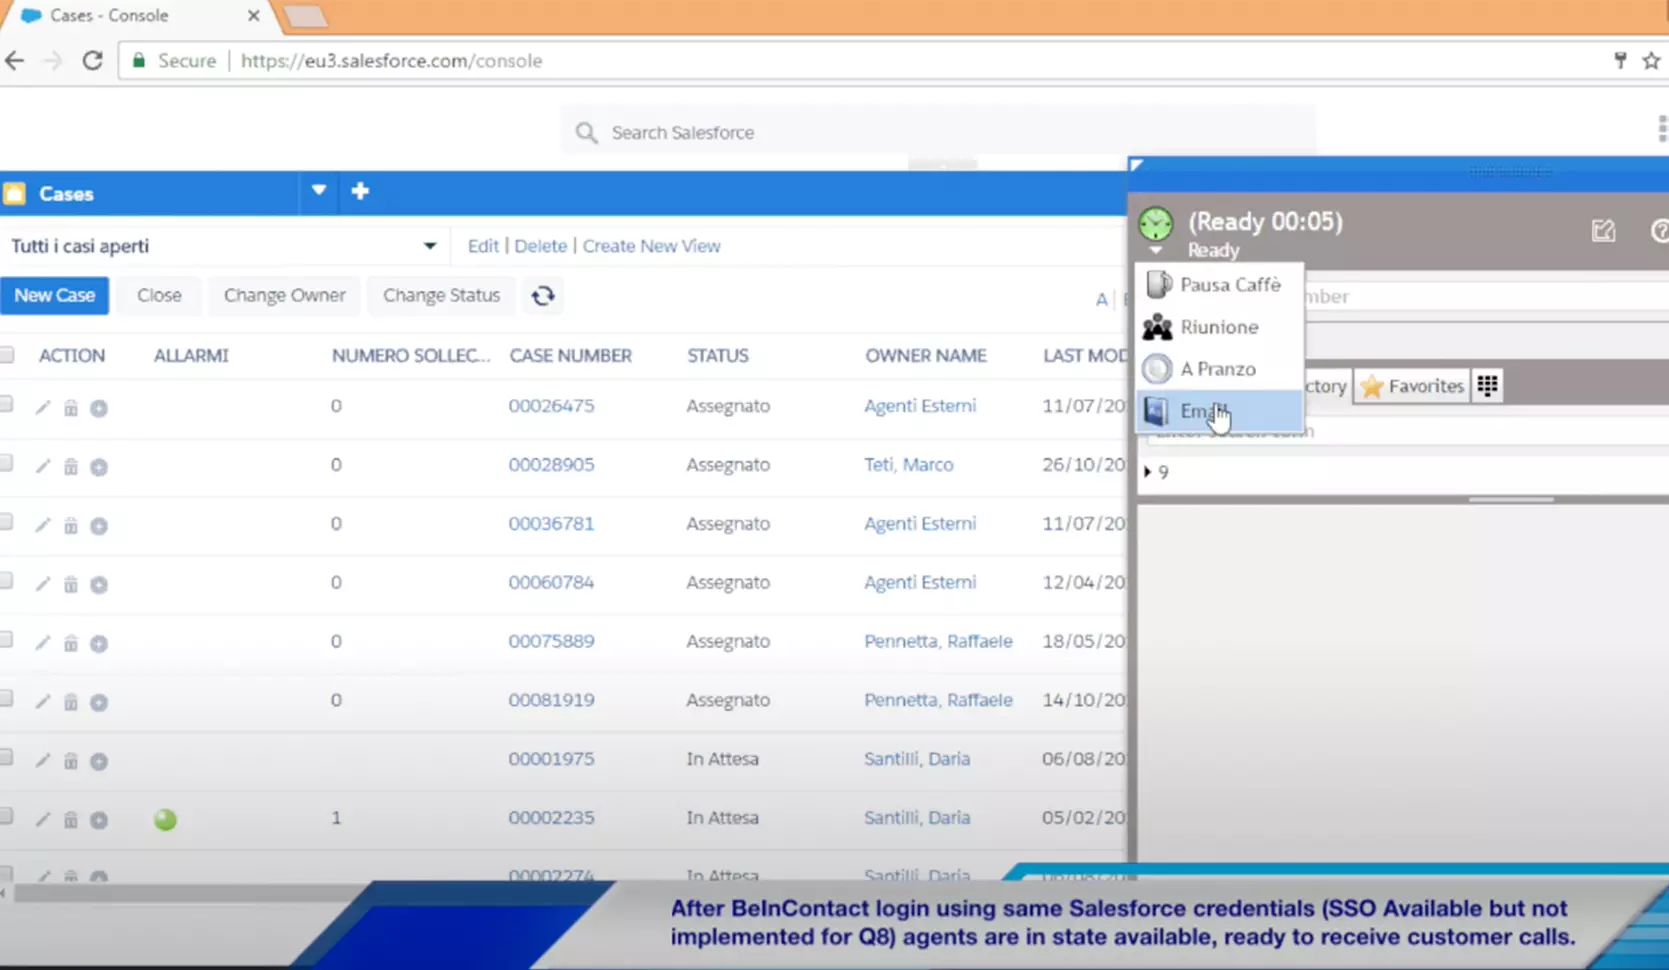The width and height of the screenshot is (1669, 970).
Task: Click the Create New View link
Action: [x=651, y=246]
